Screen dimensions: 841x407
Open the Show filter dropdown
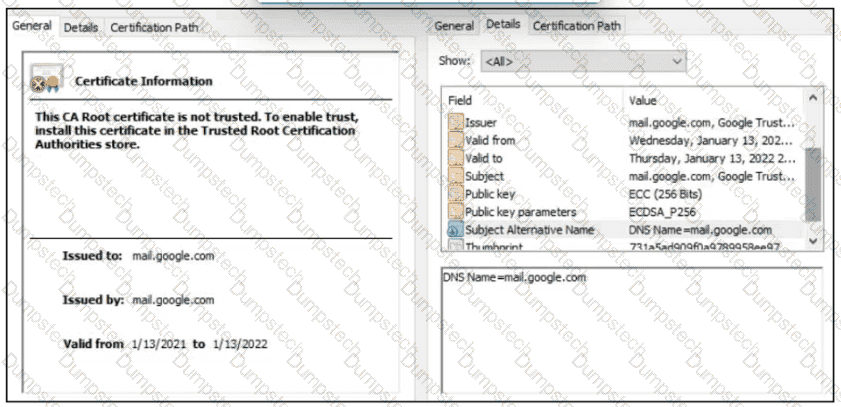(x=583, y=62)
